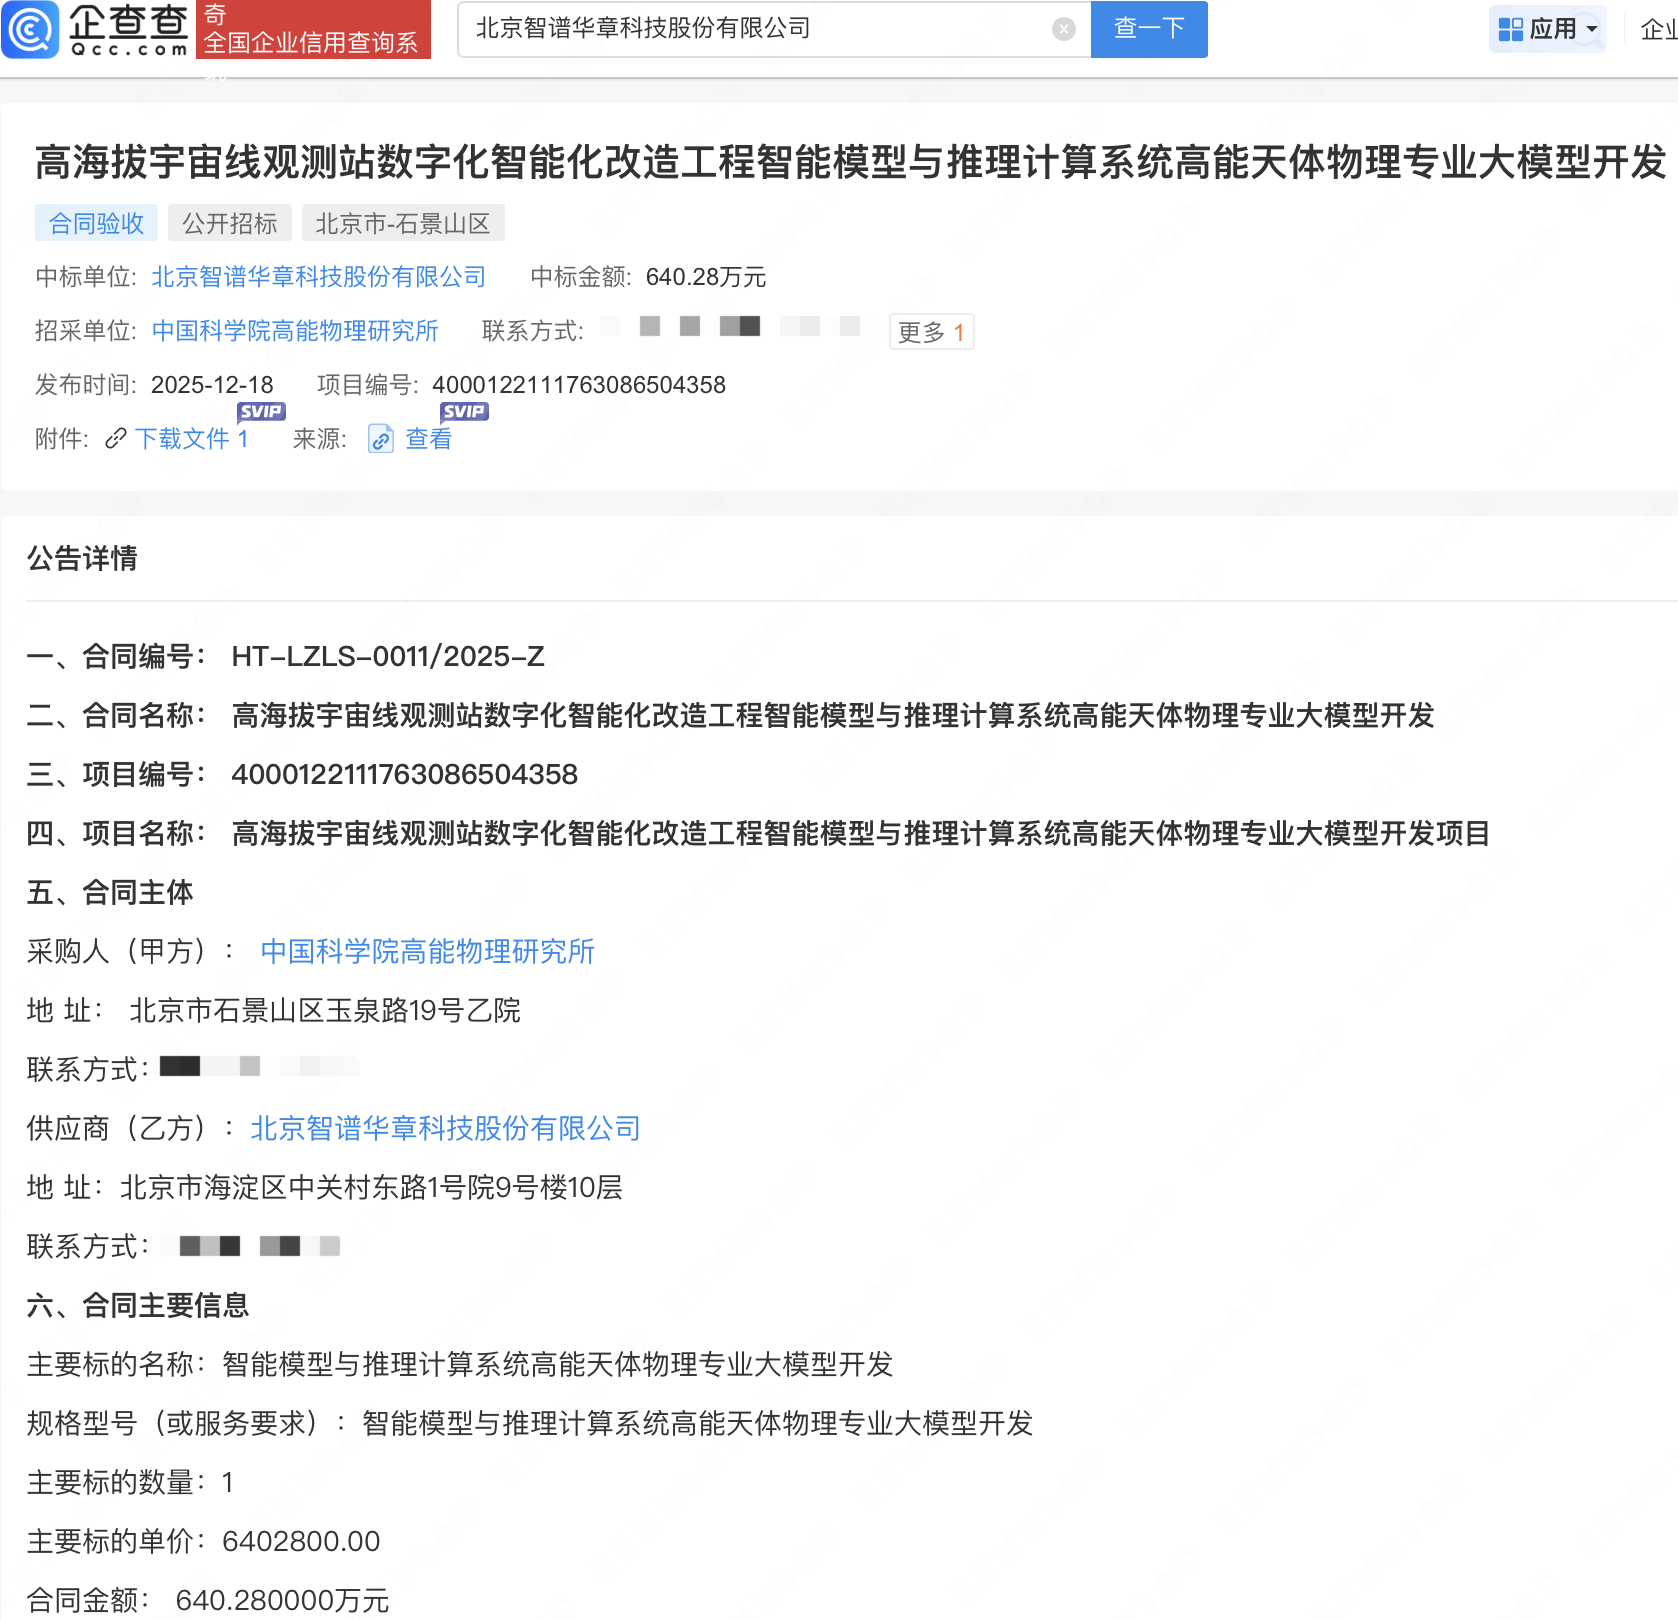Click the SVIP badge above 下载文件
The height and width of the screenshot is (1620, 1678).
coord(261,411)
